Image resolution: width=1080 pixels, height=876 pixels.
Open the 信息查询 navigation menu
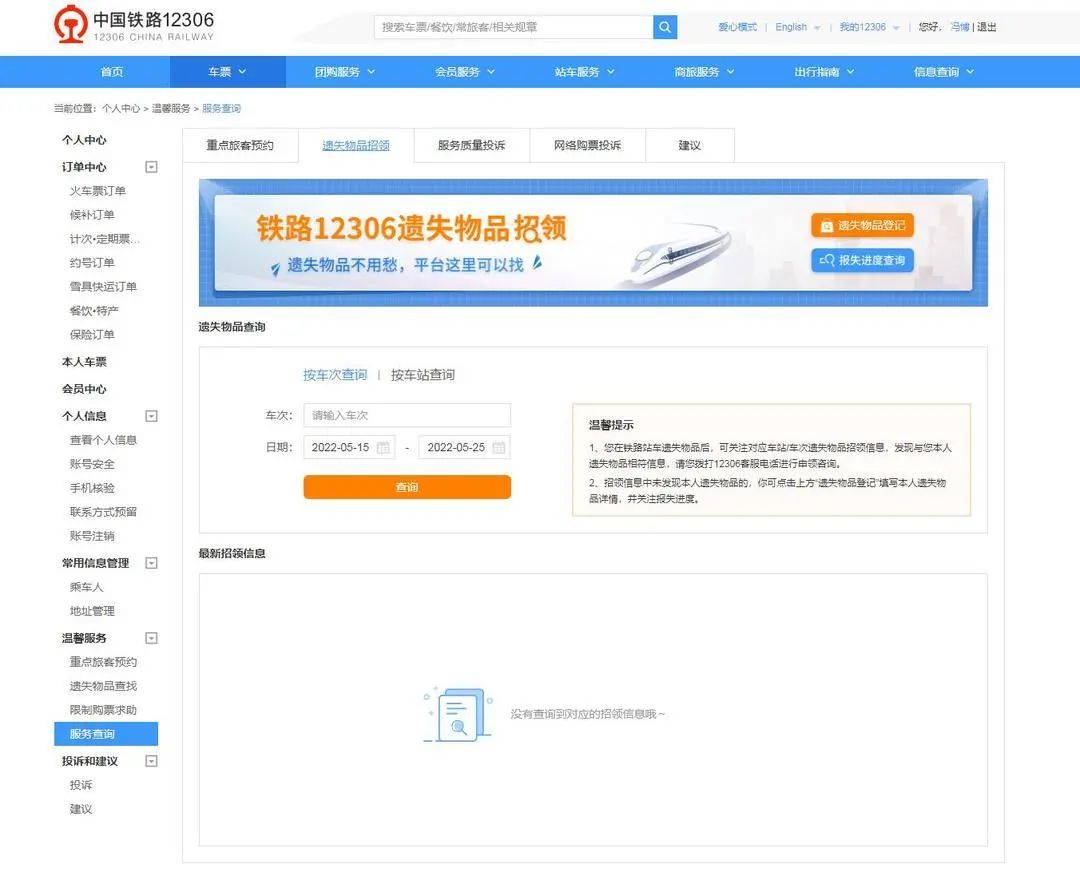click(x=944, y=72)
